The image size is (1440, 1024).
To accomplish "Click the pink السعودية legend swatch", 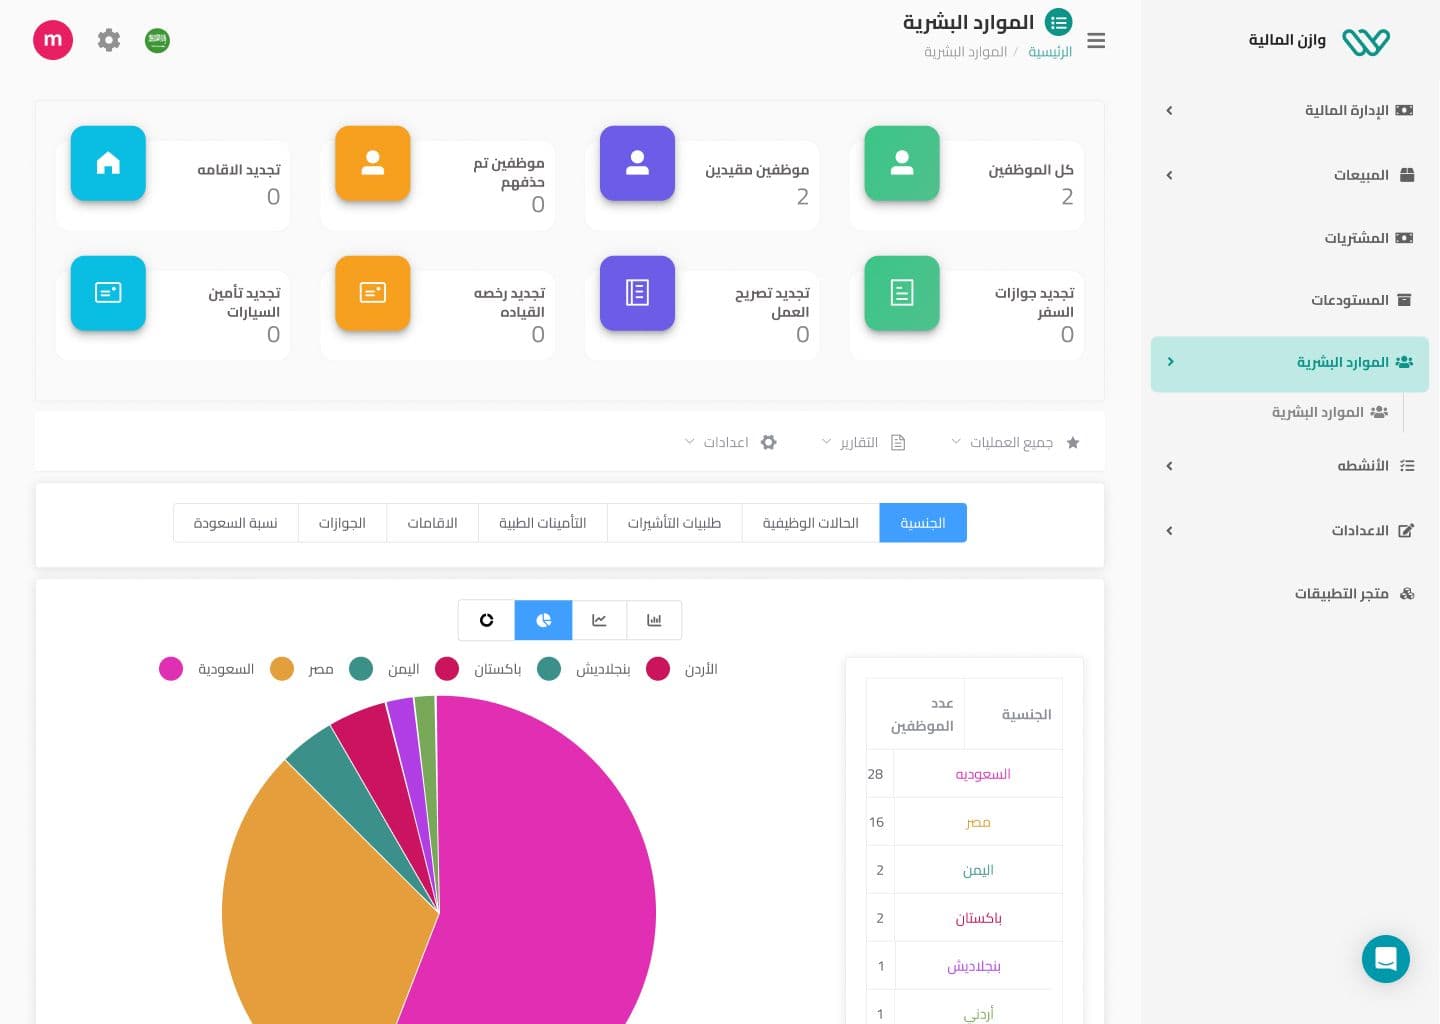I will 171,669.
